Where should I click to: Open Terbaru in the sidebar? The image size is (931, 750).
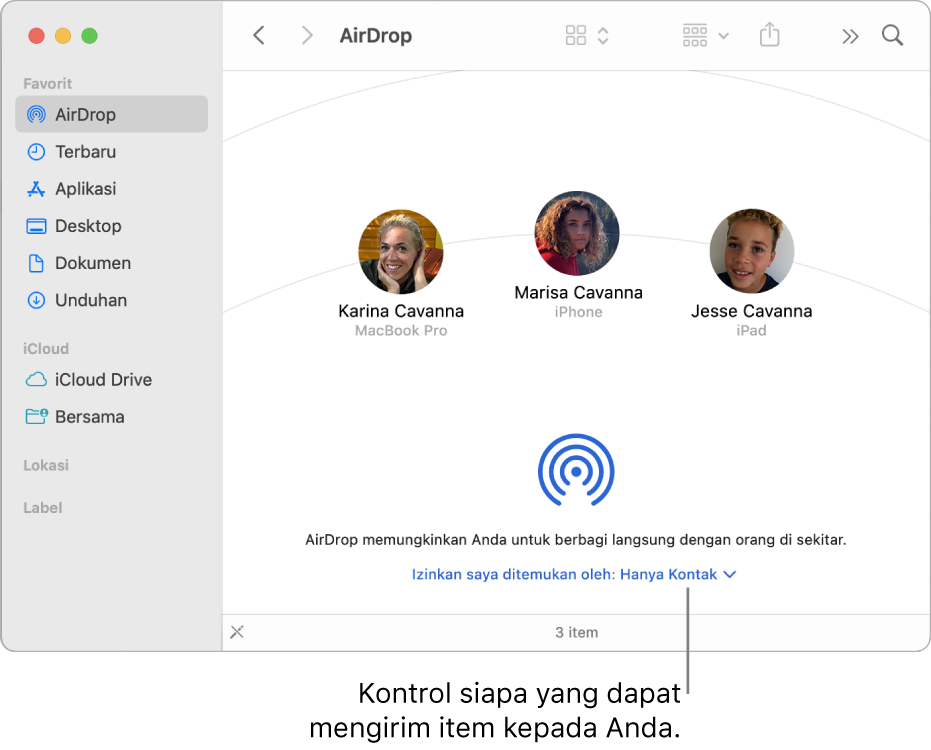(112, 151)
